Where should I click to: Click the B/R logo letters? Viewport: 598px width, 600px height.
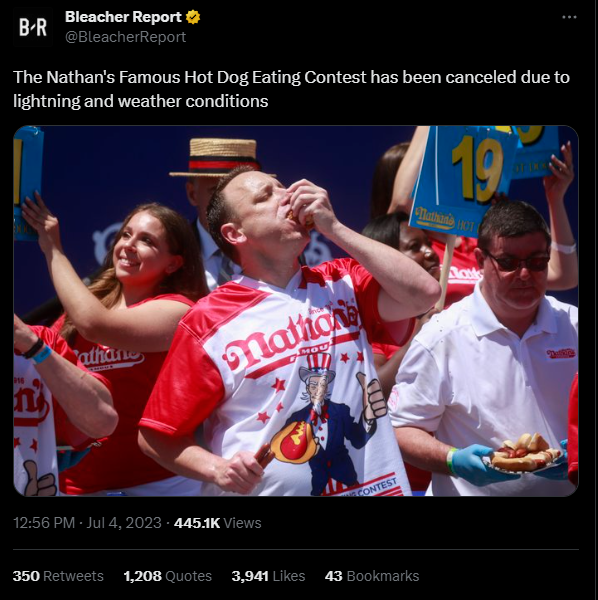[x=33, y=27]
